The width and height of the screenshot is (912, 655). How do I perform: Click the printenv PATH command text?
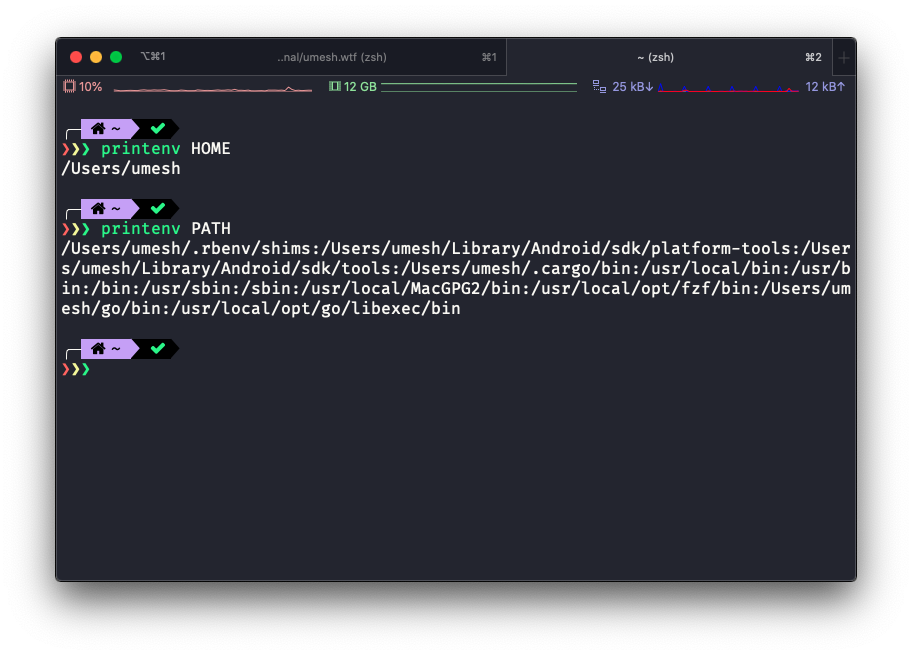pyautogui.click(x=166, y=228)
